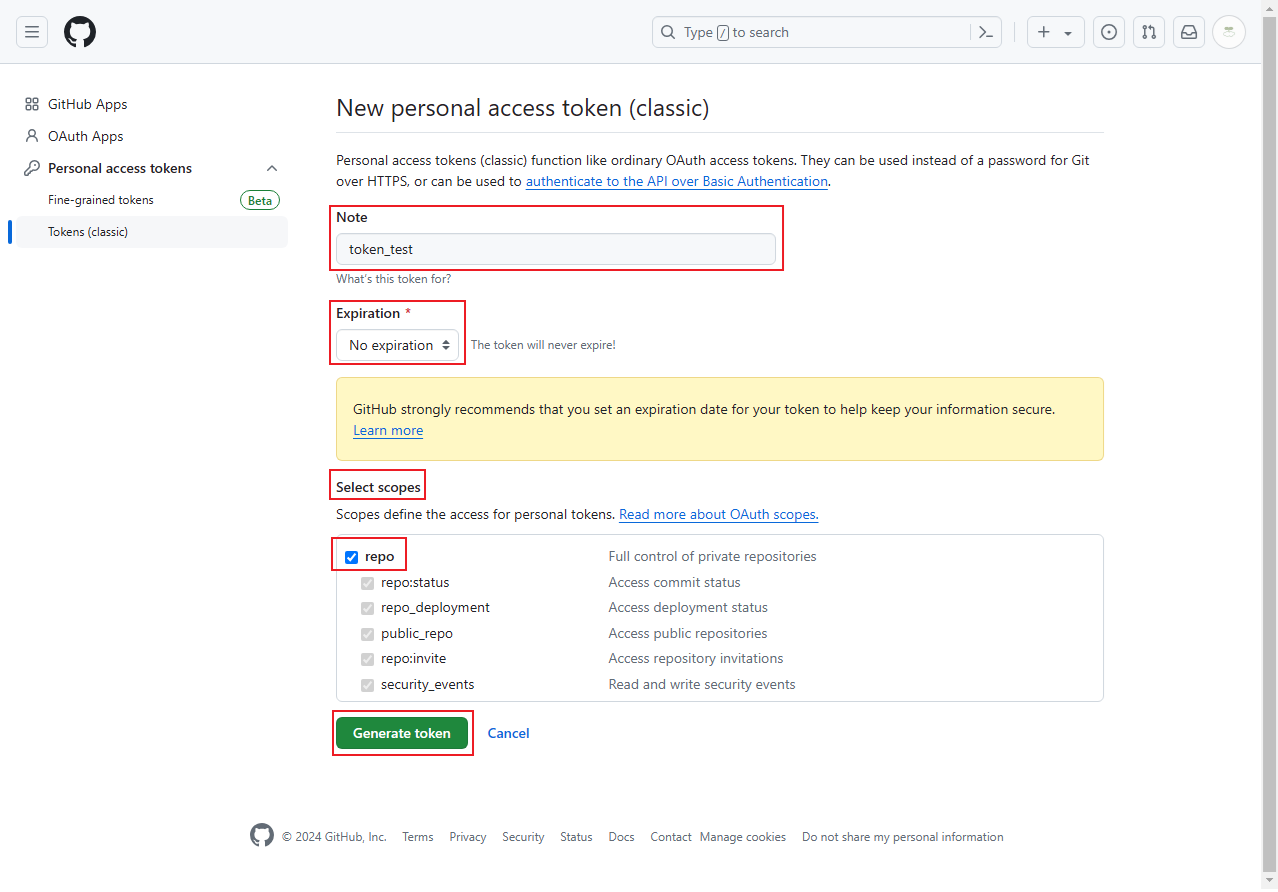This screenshot has height=892, width=1278.
Task: Click 'Access public repositories' description text
Action: (688, 633)
